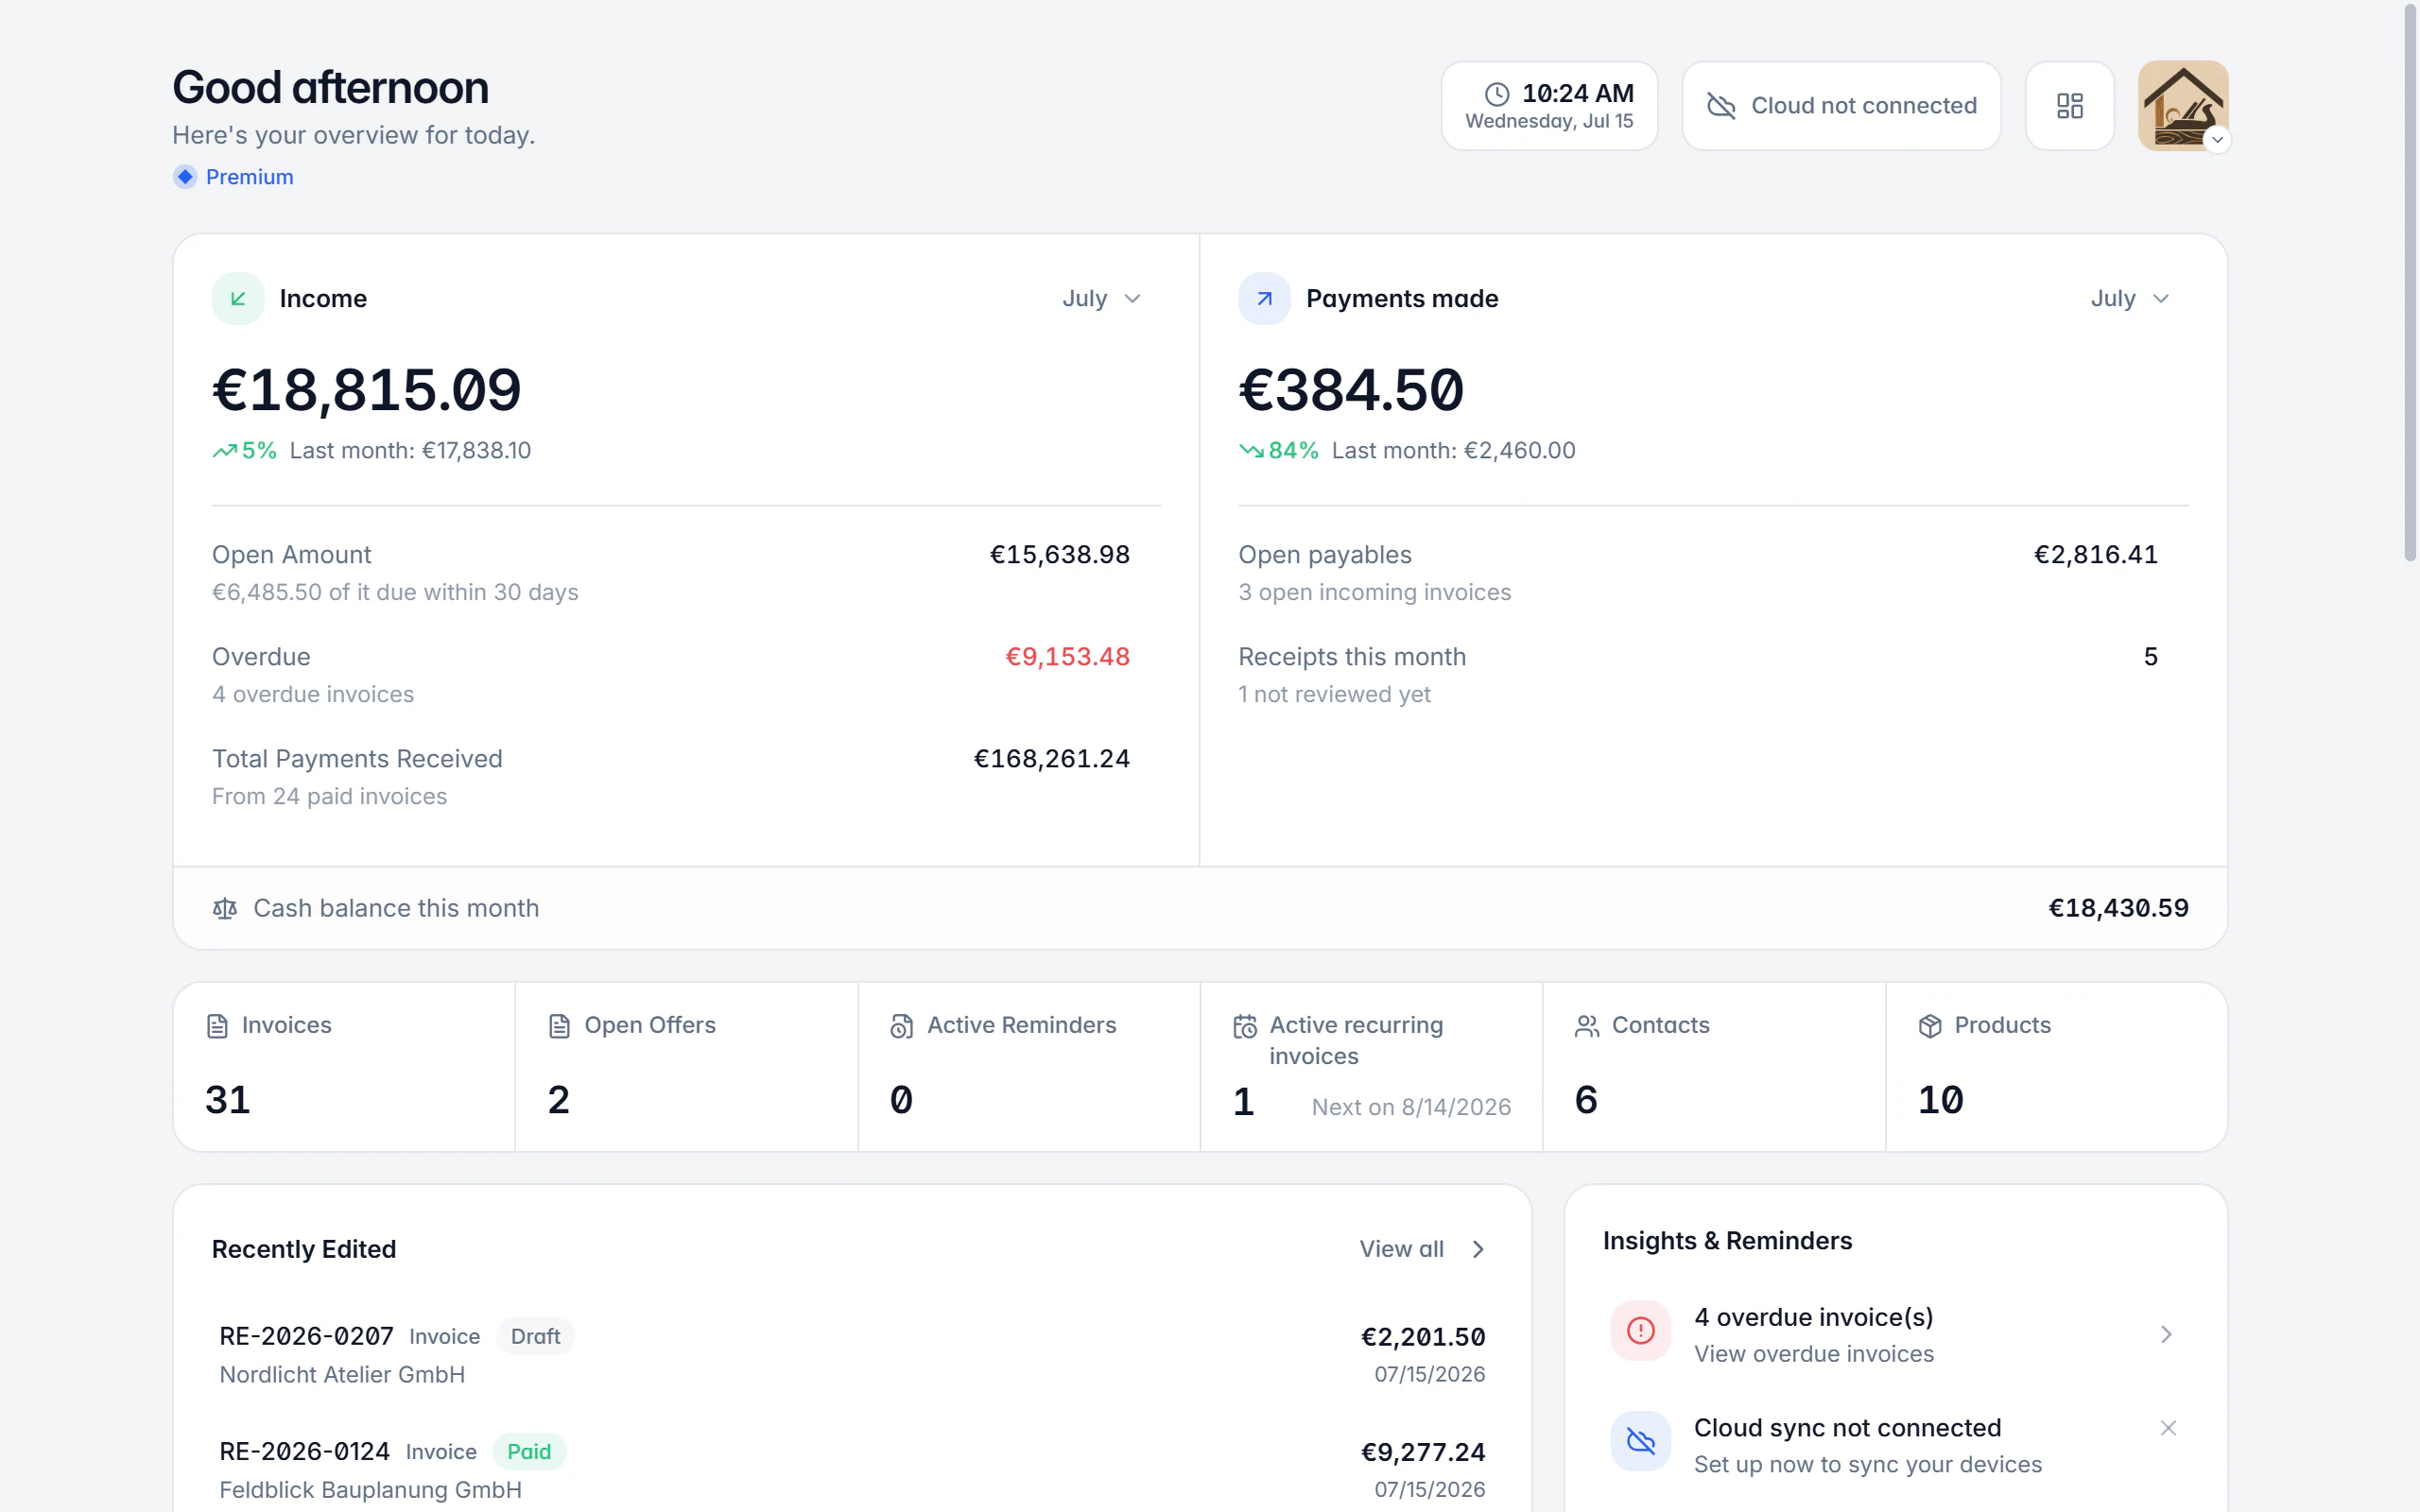Viewport: 2420px width, 1512px height.
Task: Click the cash balance value €18,430.59
Action: pyautogui.click(x=2118, y=908)
